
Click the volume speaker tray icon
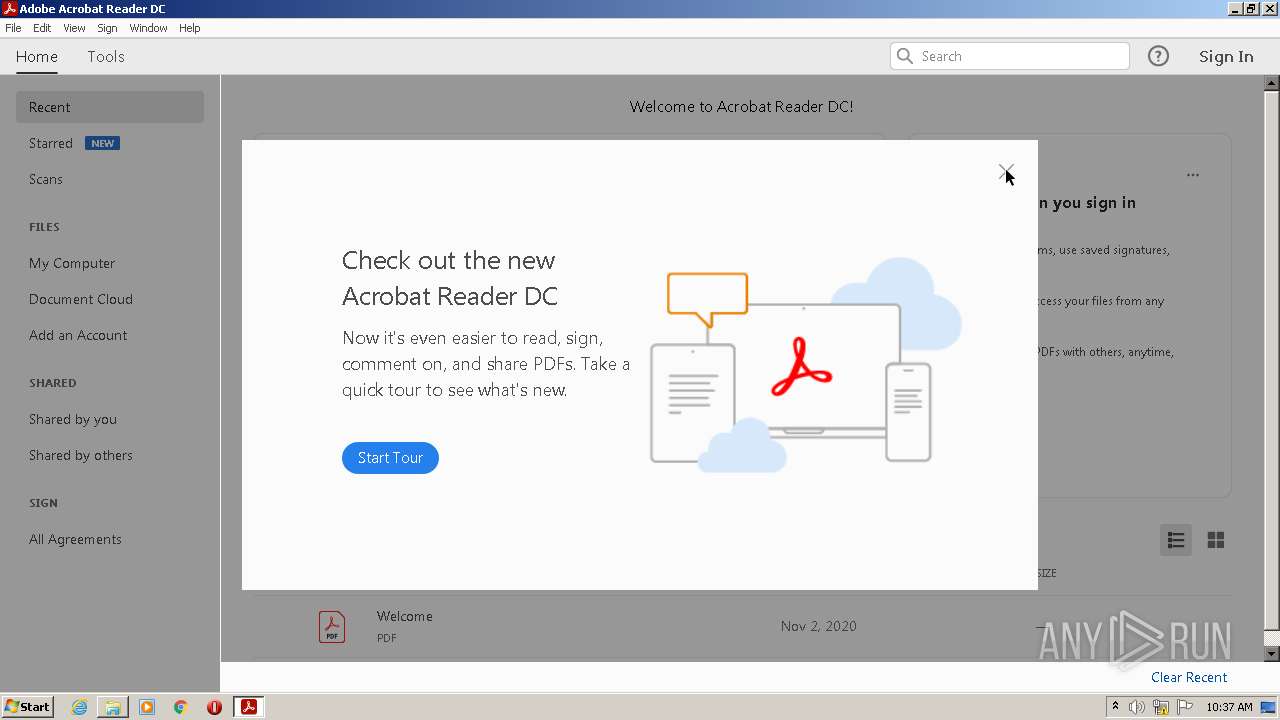coord(1137,707)
